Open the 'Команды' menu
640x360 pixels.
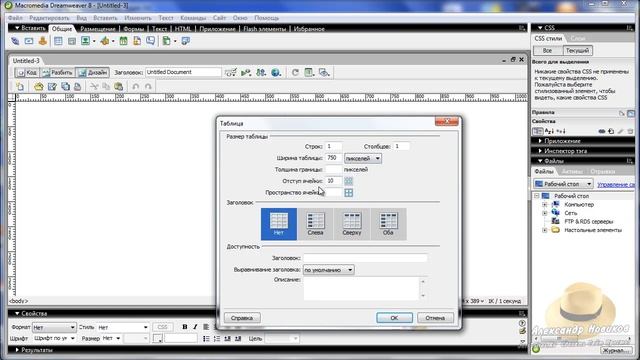[x=193, y=18]
